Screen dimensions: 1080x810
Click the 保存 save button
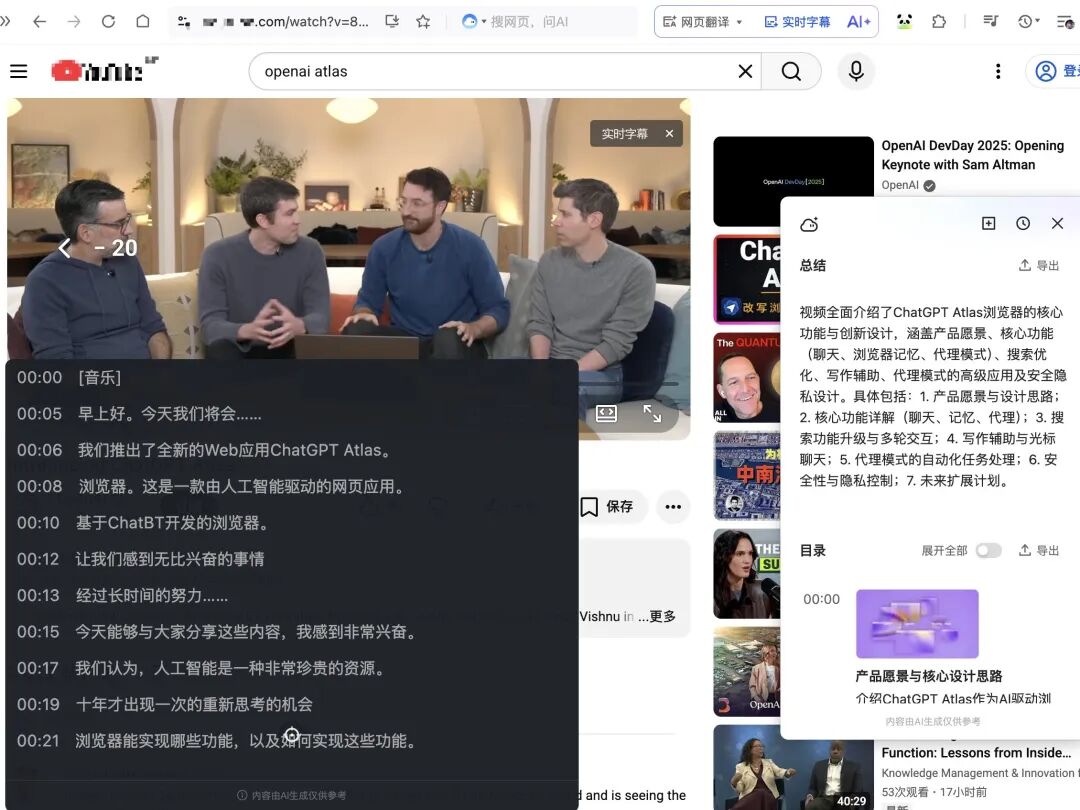611,507
